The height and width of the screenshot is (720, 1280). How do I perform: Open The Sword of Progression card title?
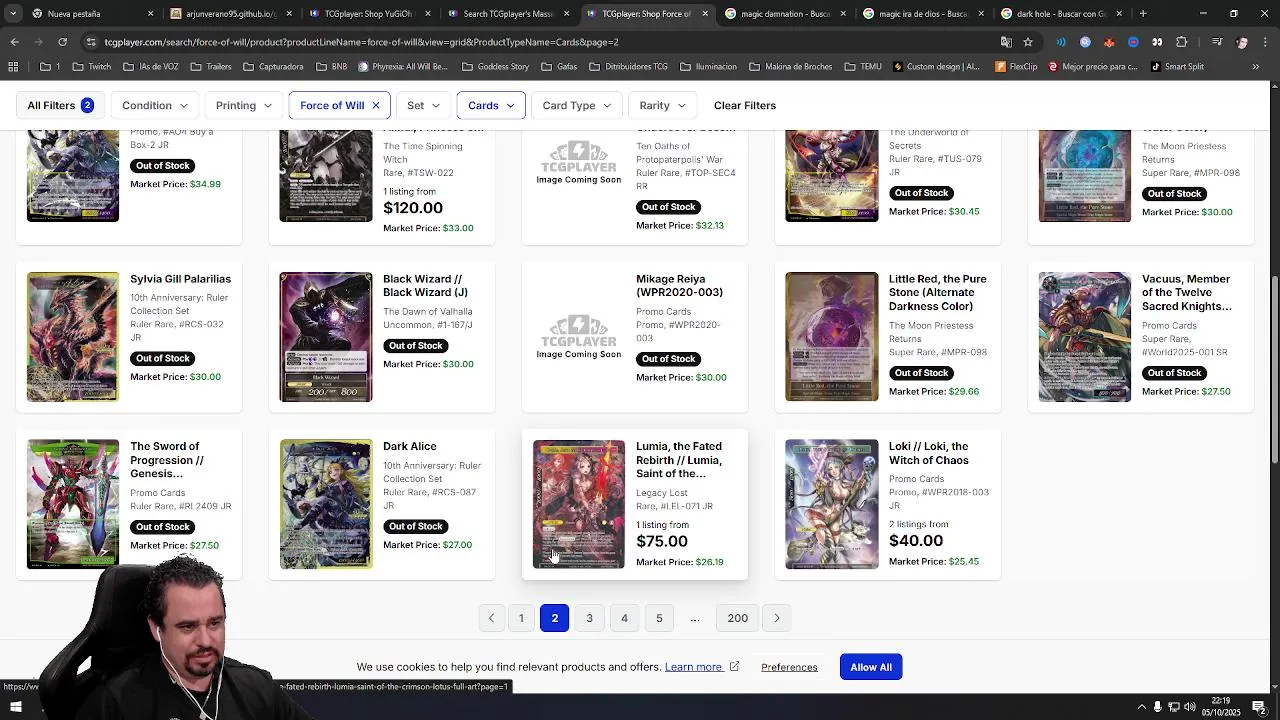167,459
